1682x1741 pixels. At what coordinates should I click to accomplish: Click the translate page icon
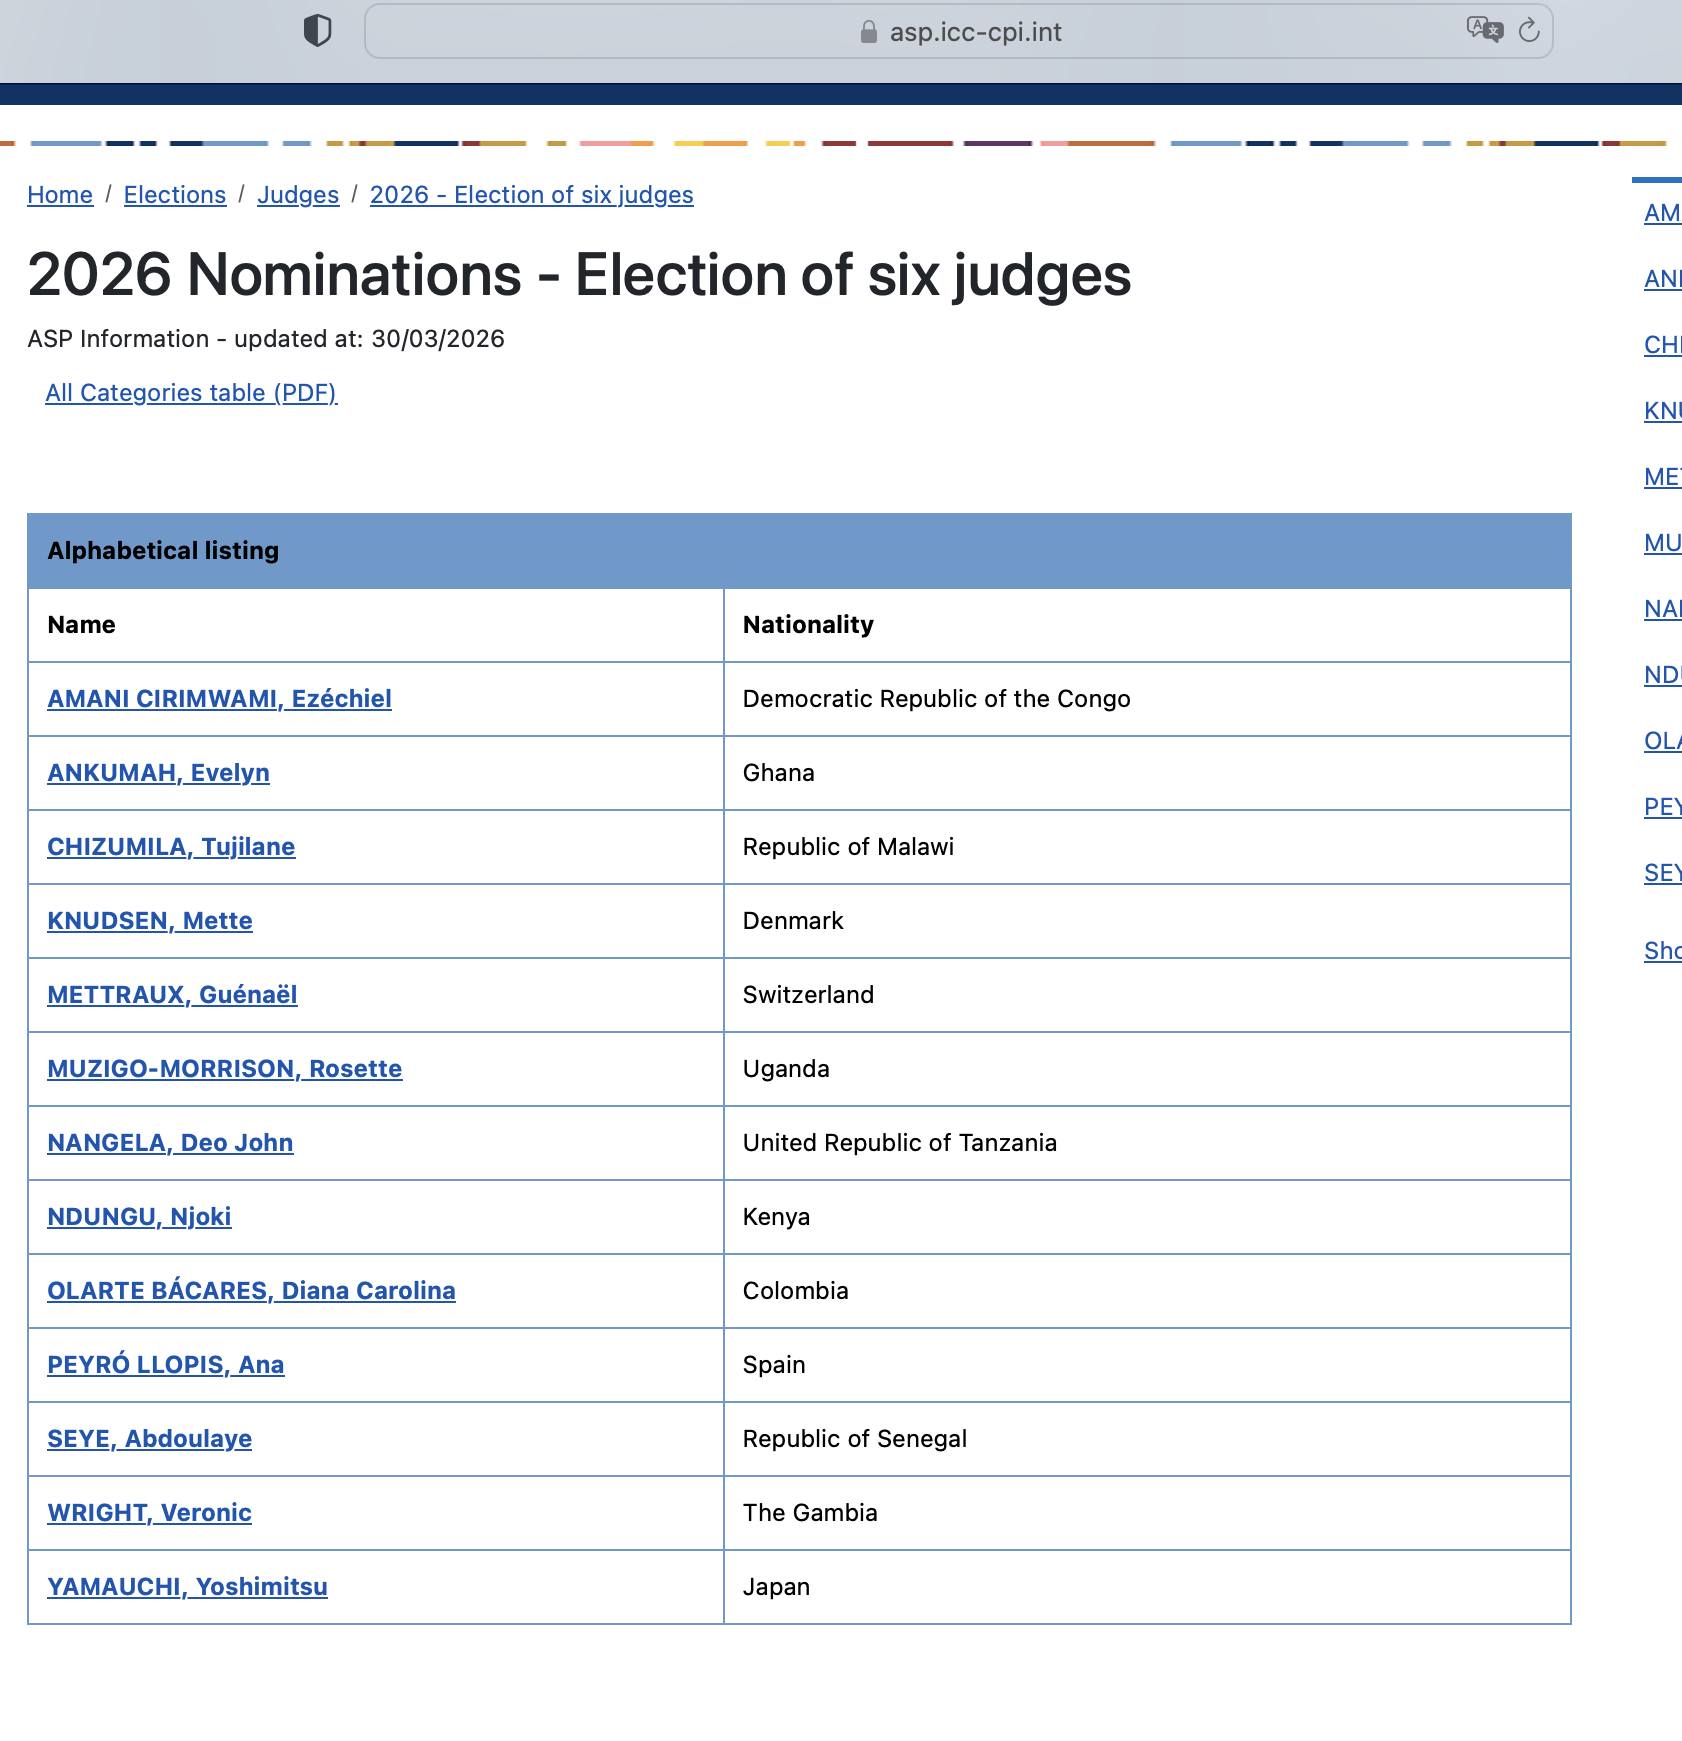[x=1484, y=30]
